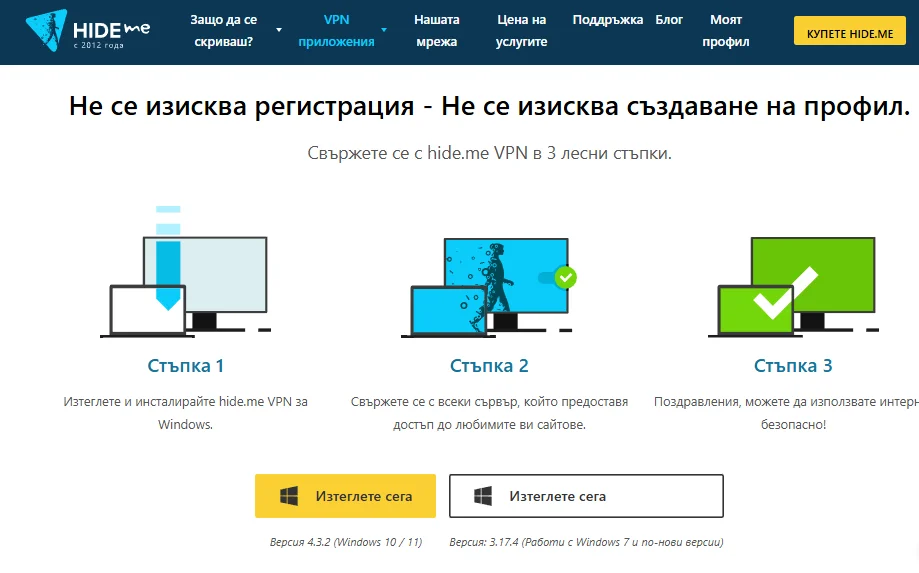Click yellow 'Изтеглете сега' download button
This screenshot has width=919, height=573.
(345, 496)
